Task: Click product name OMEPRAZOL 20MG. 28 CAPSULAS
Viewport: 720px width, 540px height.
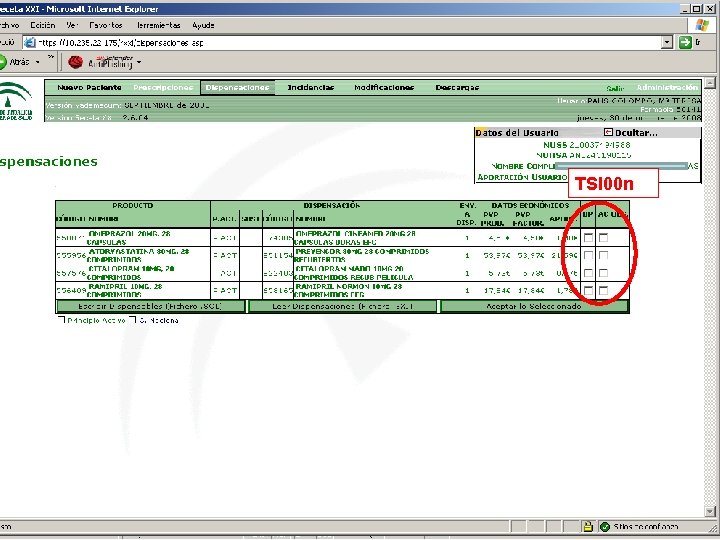Action: pyautogui.click(x=129, y=238)
